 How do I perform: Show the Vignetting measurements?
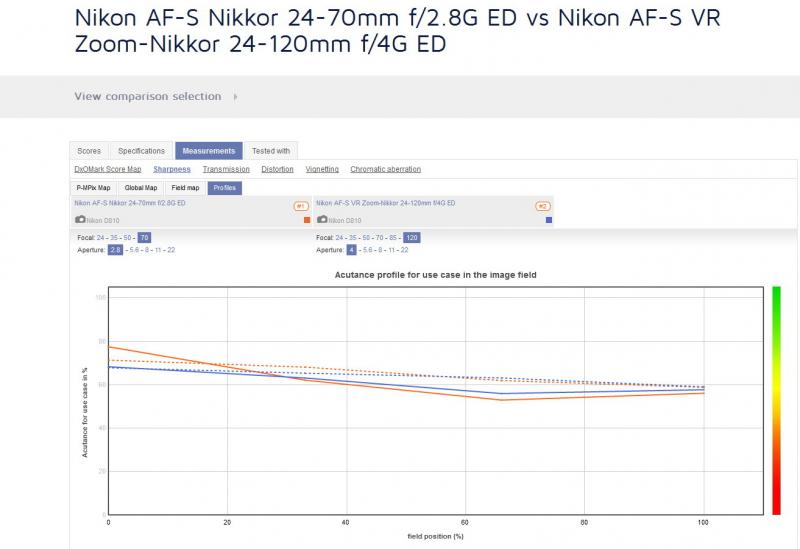(x=322, y=169)
